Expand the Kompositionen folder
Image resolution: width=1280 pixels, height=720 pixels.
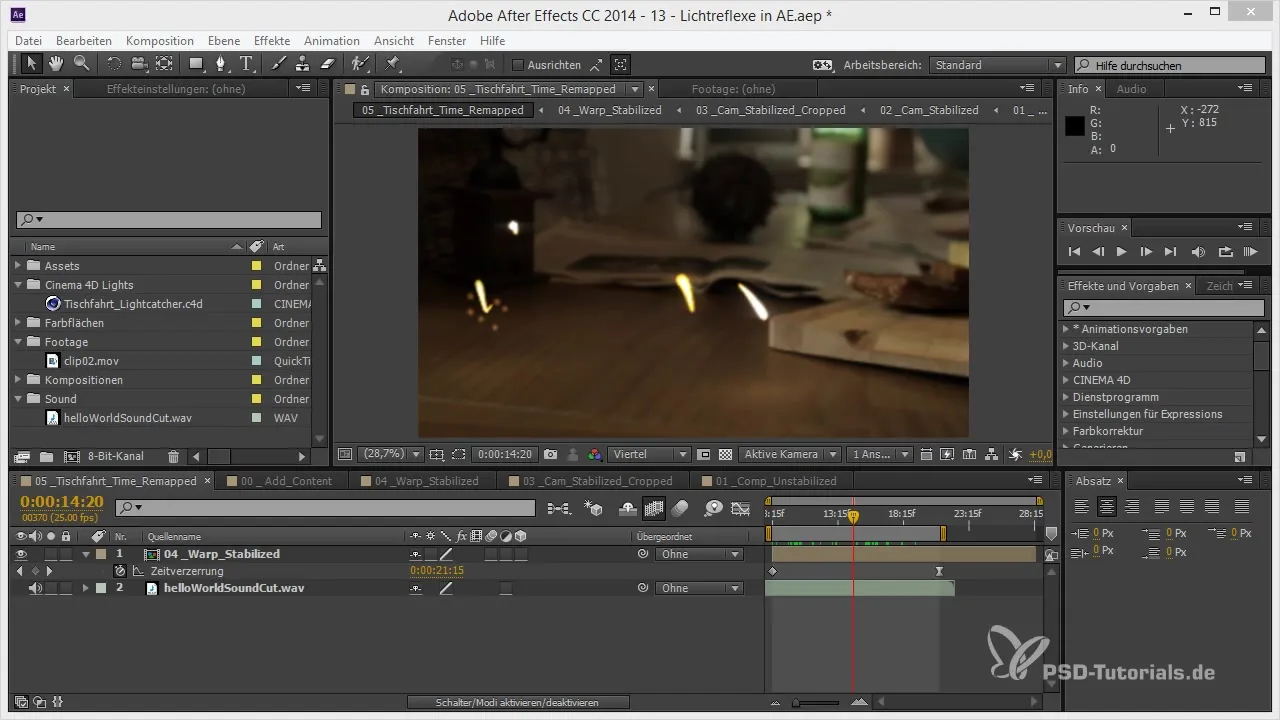[x=18, y=380]
